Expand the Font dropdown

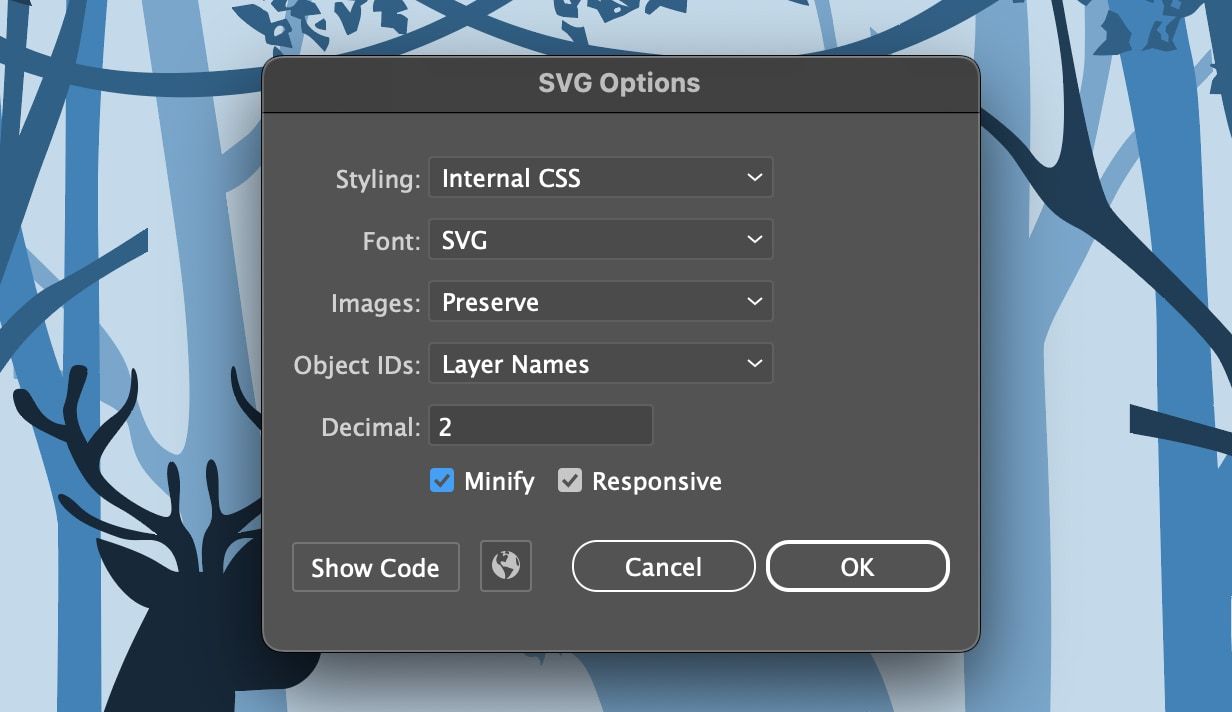(600, 239)
